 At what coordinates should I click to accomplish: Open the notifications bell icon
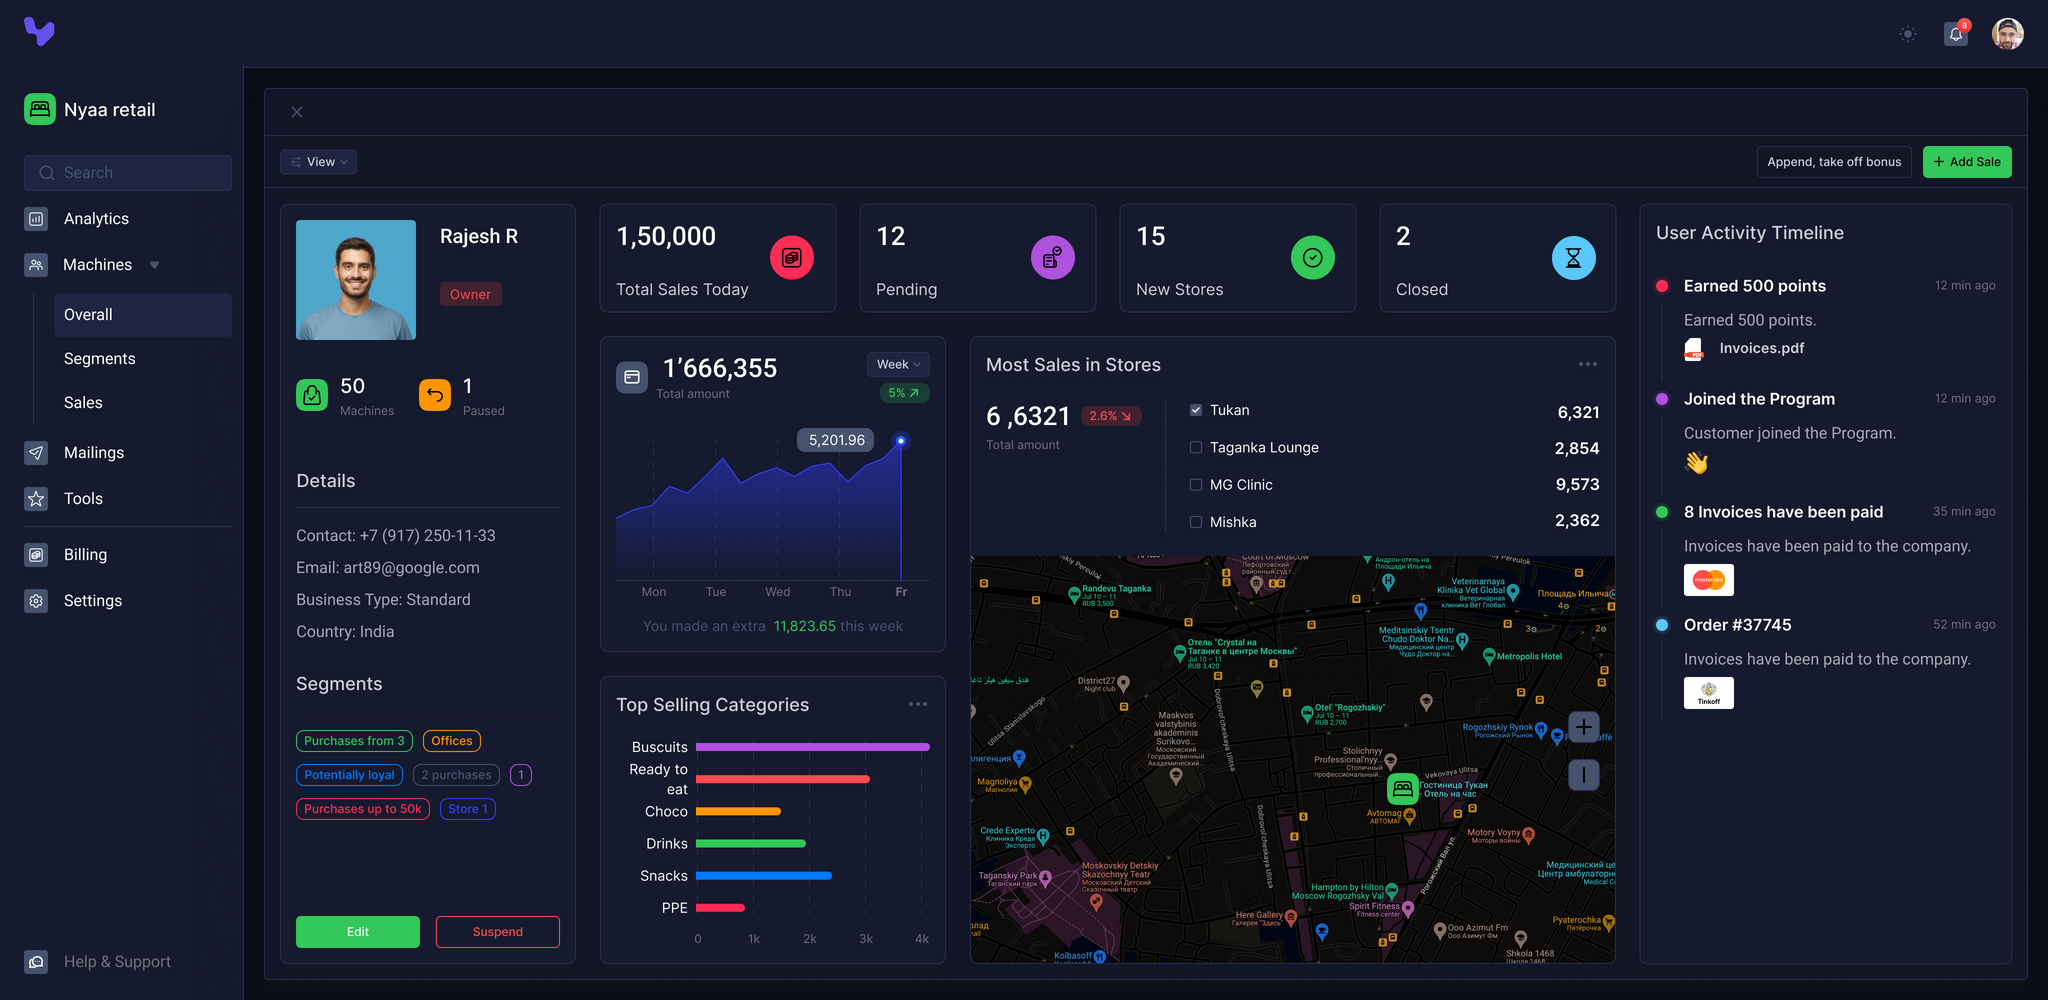[x=1956, y=34]
